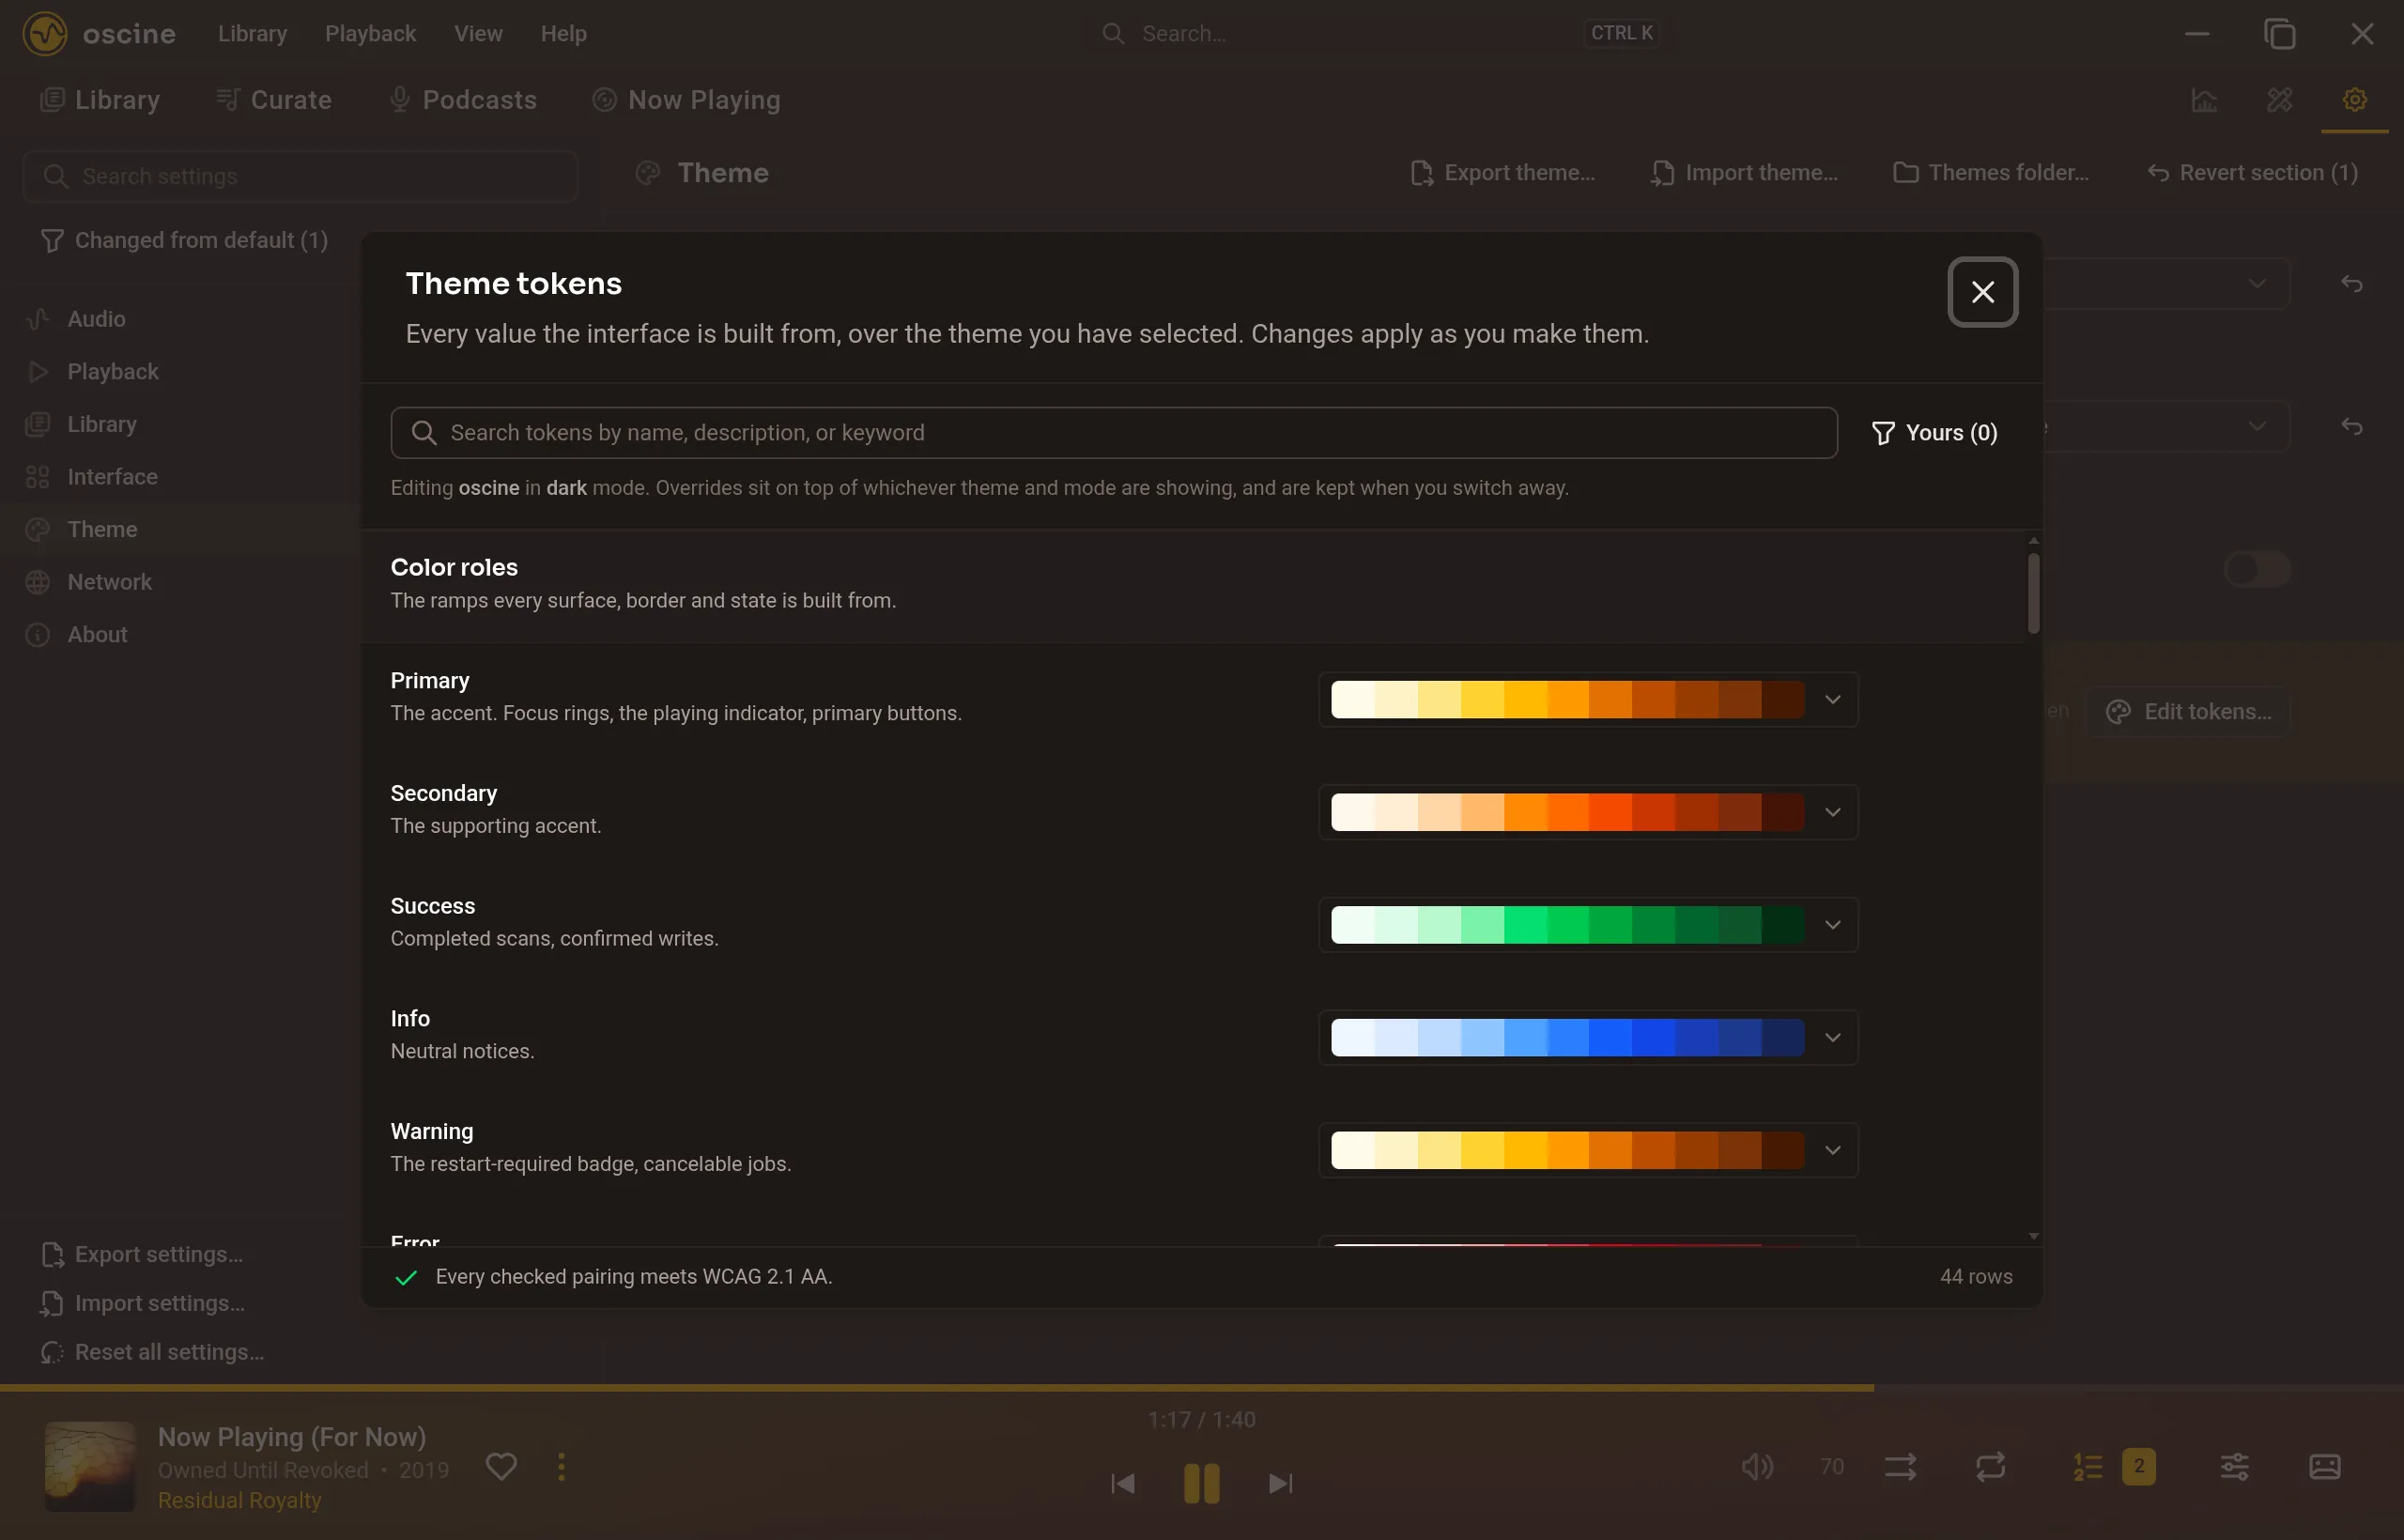Close the Theme tokens dialog

pyautogui.click(x=1982, y=292)
